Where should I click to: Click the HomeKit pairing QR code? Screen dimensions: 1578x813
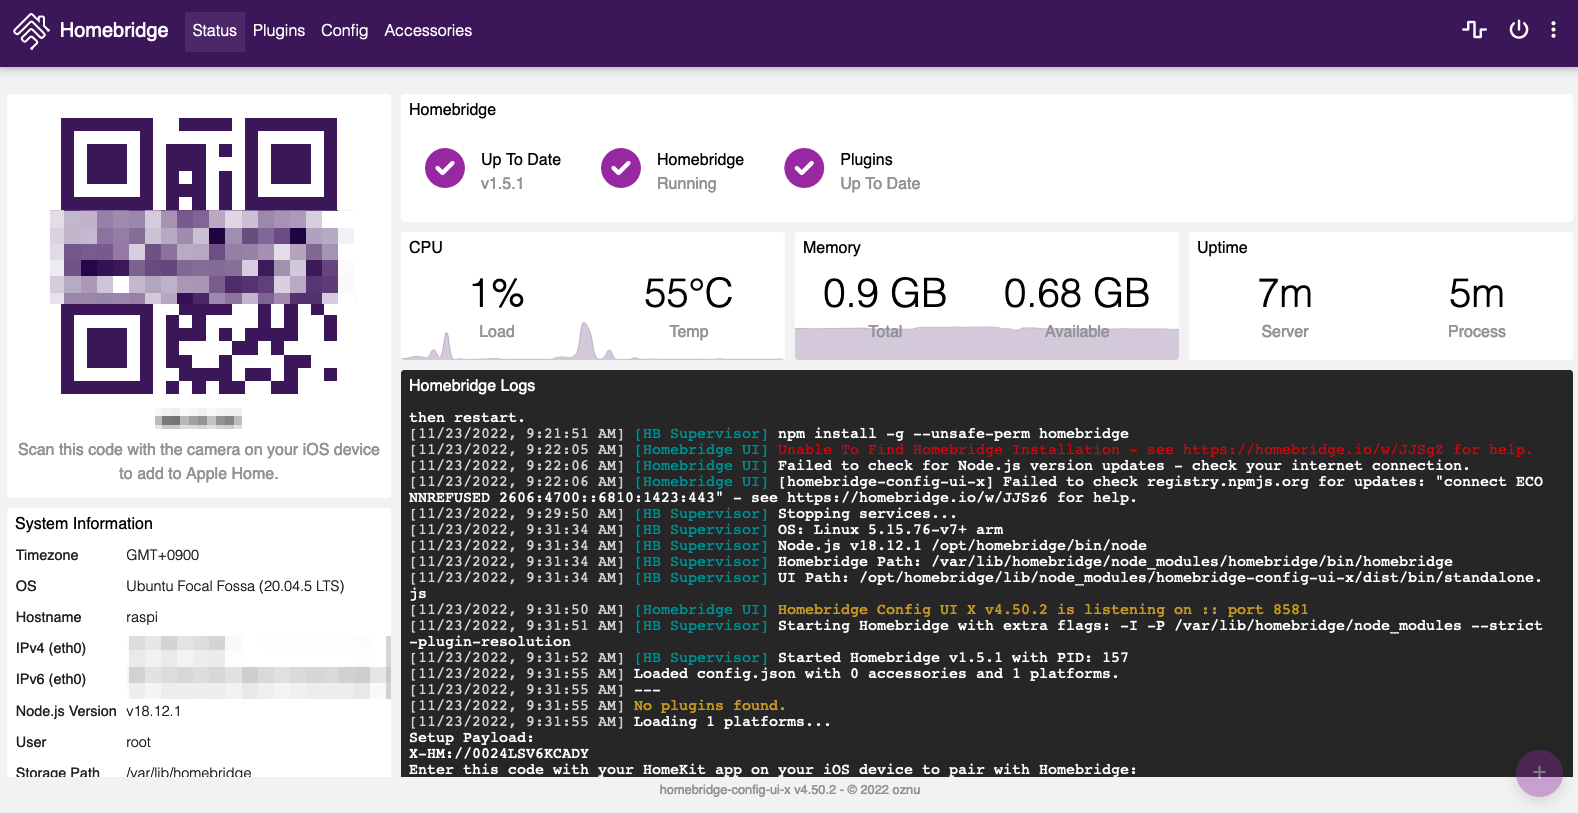click(x=199, y=256)
